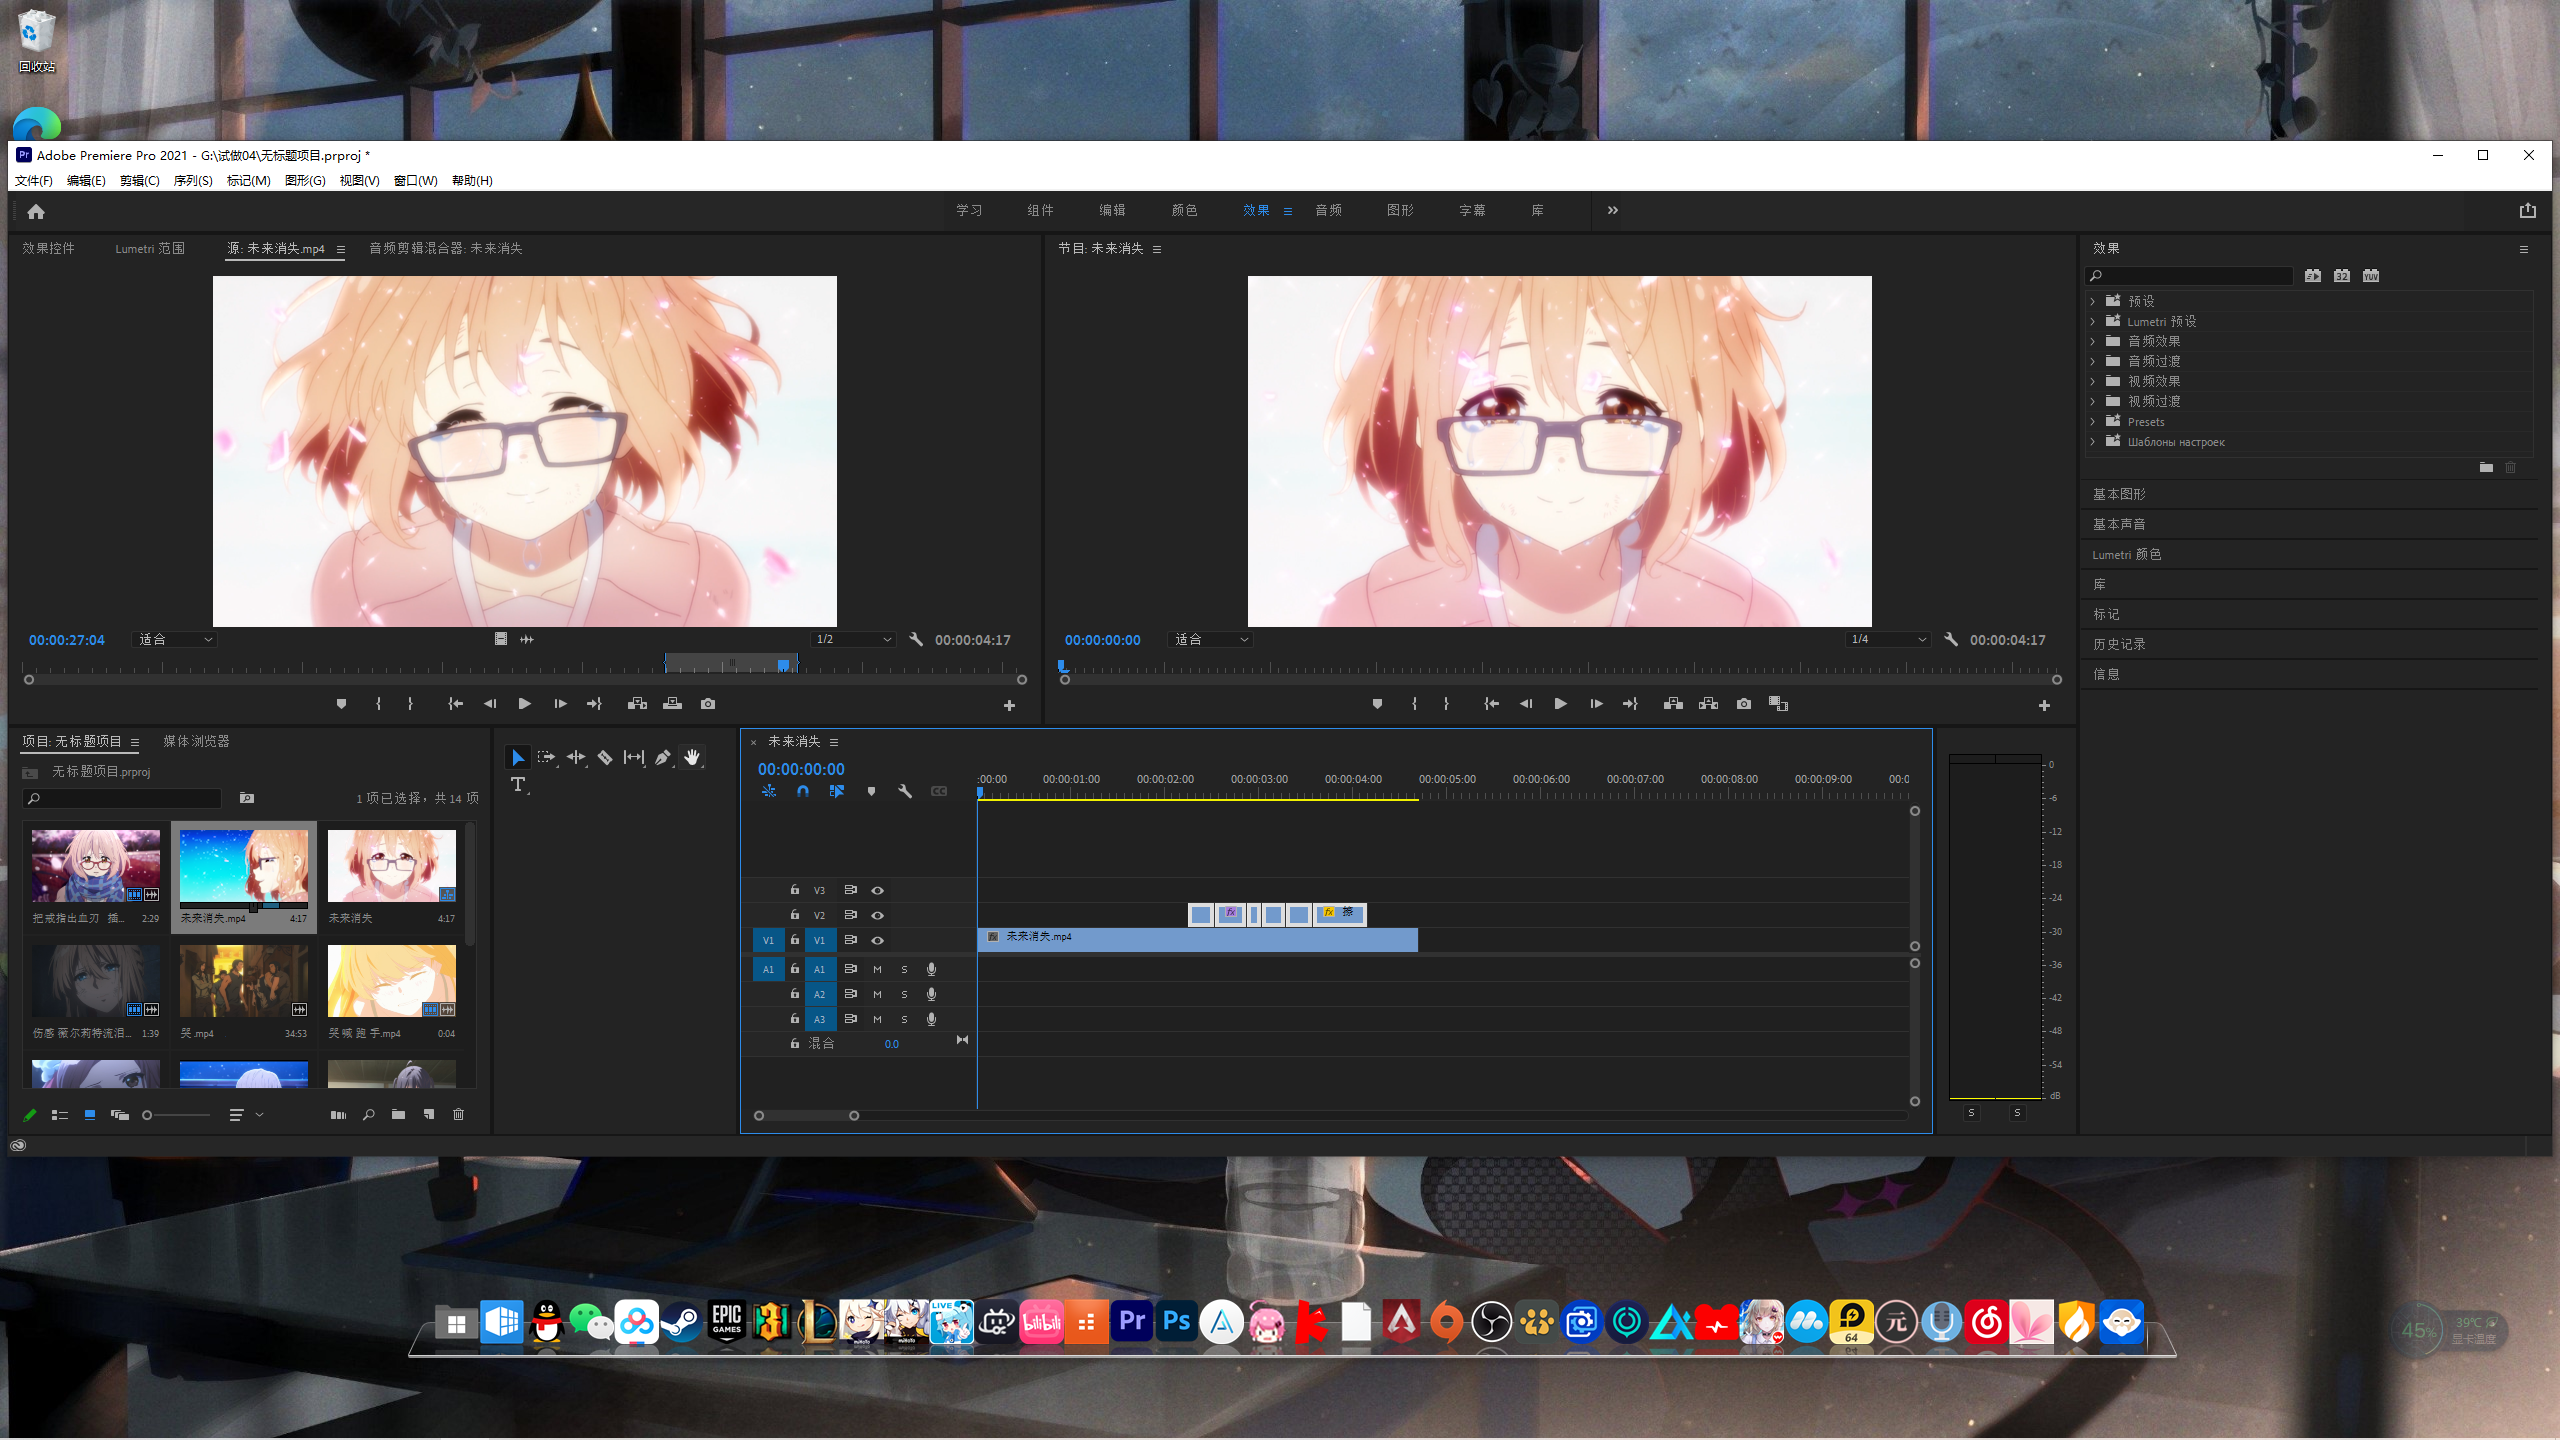Open timeline display settings wrench
Image resolution: width=2560 pixels, height=1440 pixels.
(x=905, y=791)
